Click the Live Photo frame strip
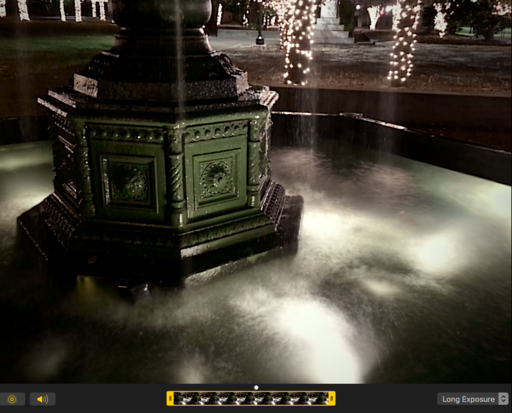This screenshot has height=413, width=512. pos(251,398)
